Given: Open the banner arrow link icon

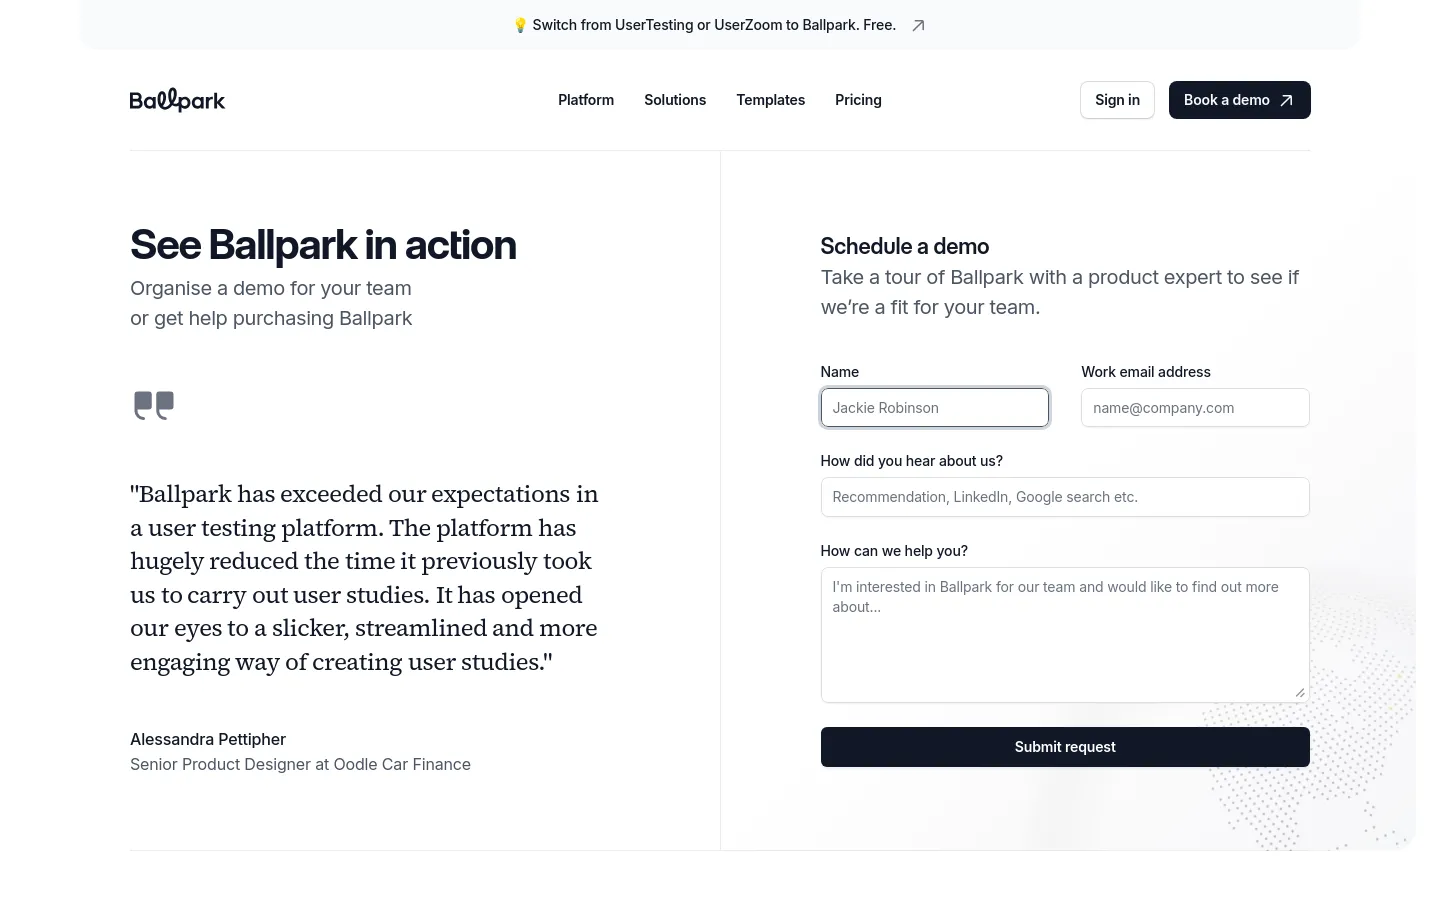Looking at the screenshot, I should (x=918, y=26).
